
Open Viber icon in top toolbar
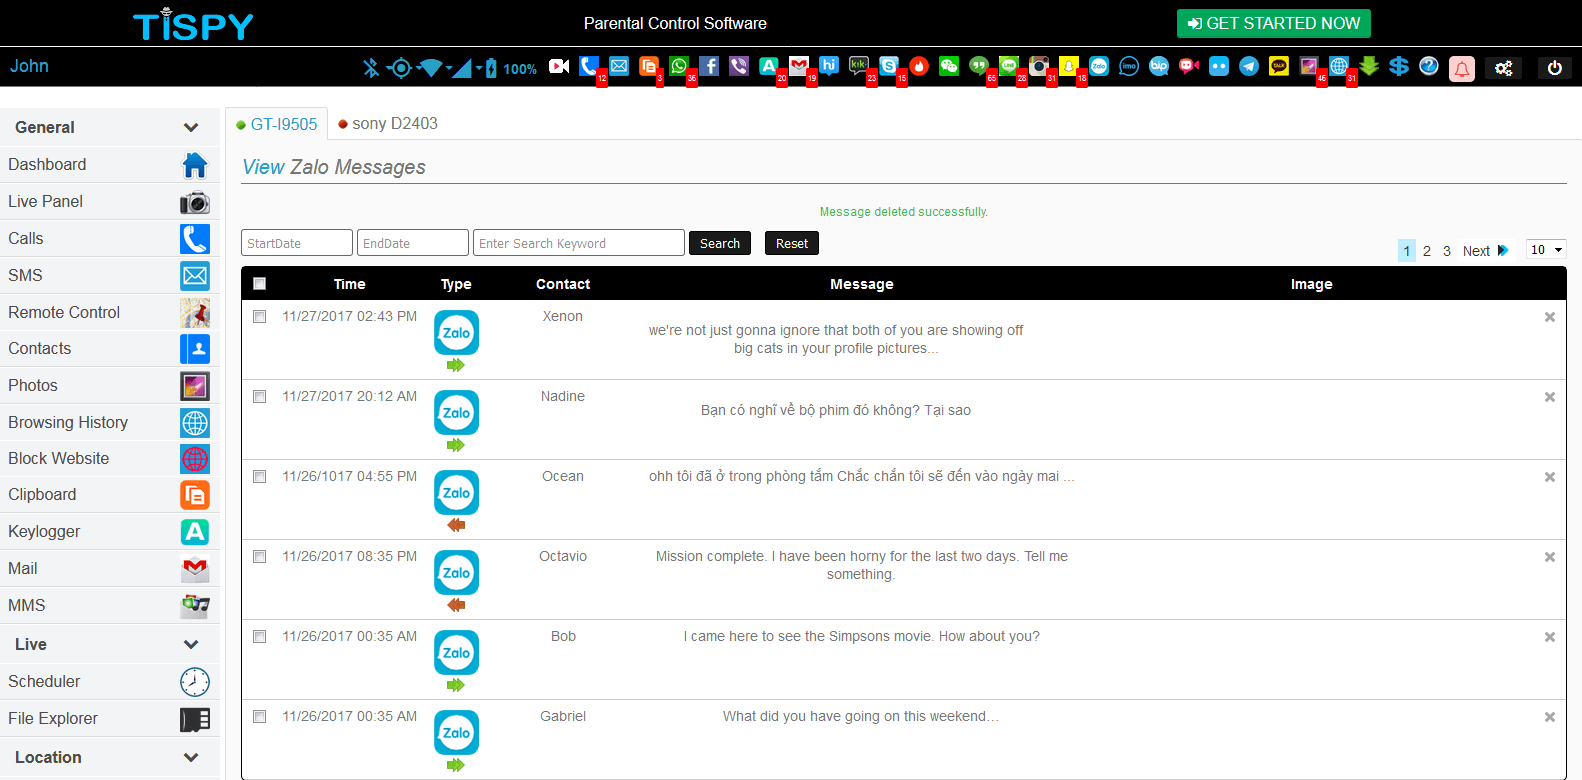click(739, 66)
